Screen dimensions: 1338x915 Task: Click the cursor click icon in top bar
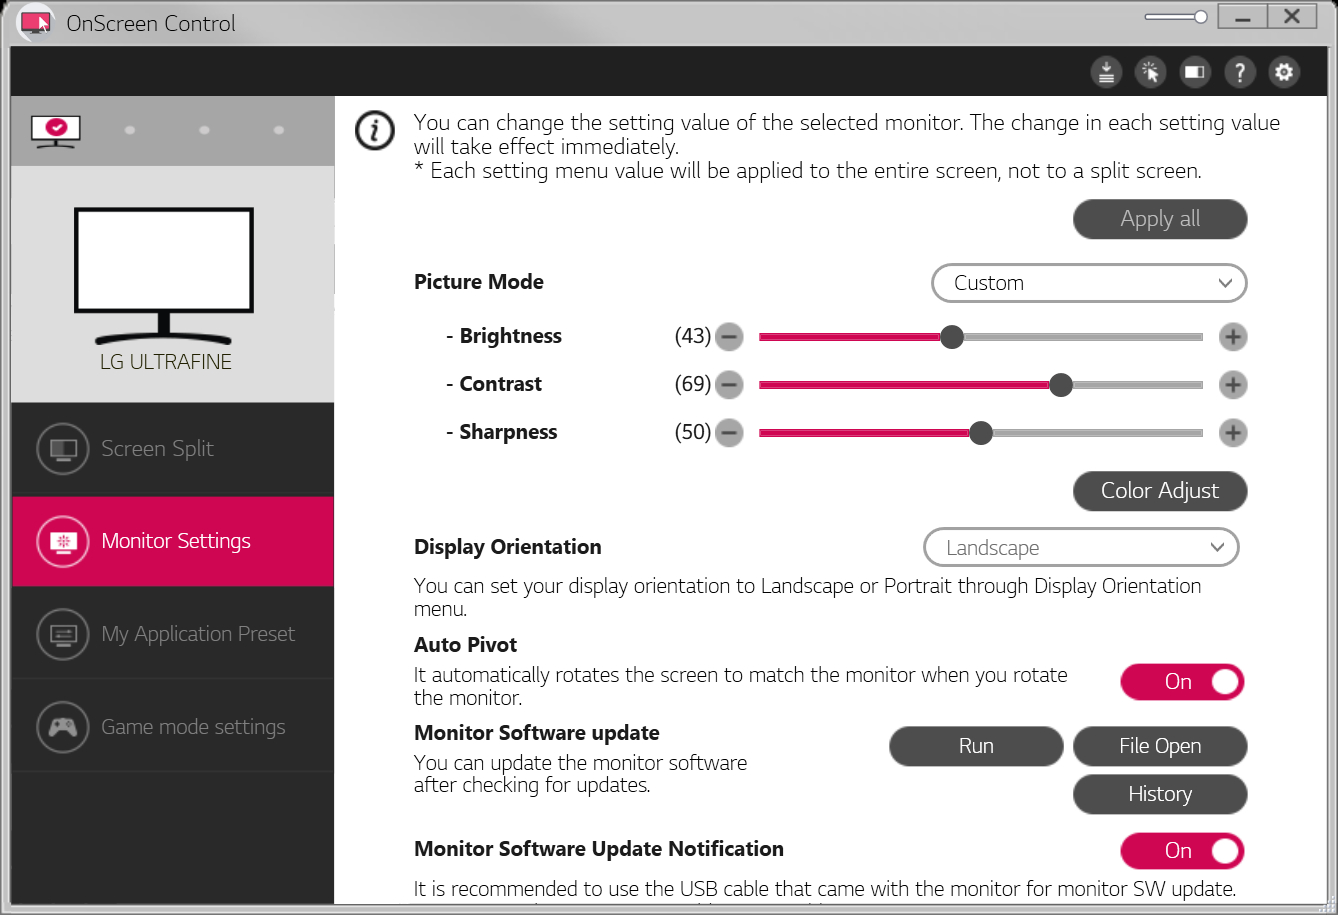(x=1151, y=72)
